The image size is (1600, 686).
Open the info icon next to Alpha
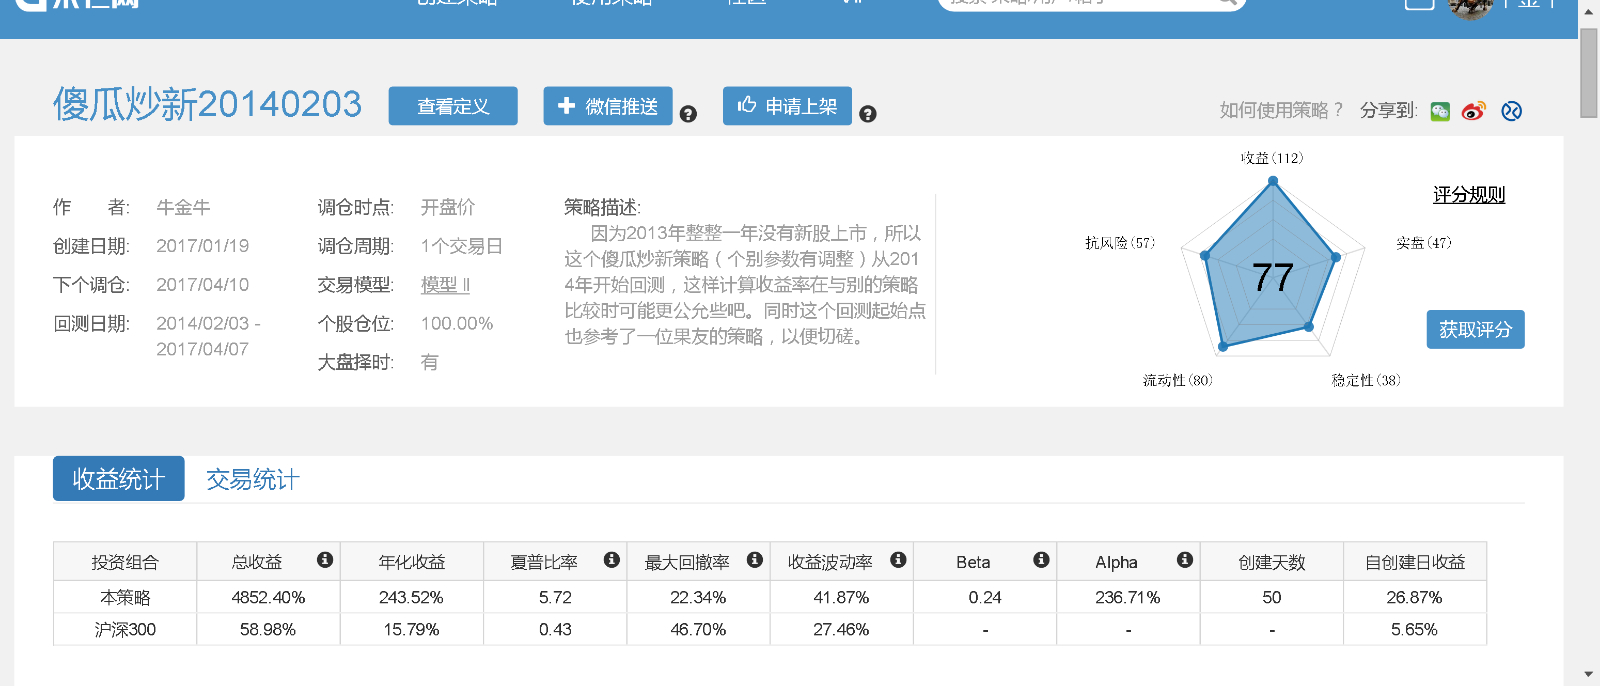[1185, 560]
